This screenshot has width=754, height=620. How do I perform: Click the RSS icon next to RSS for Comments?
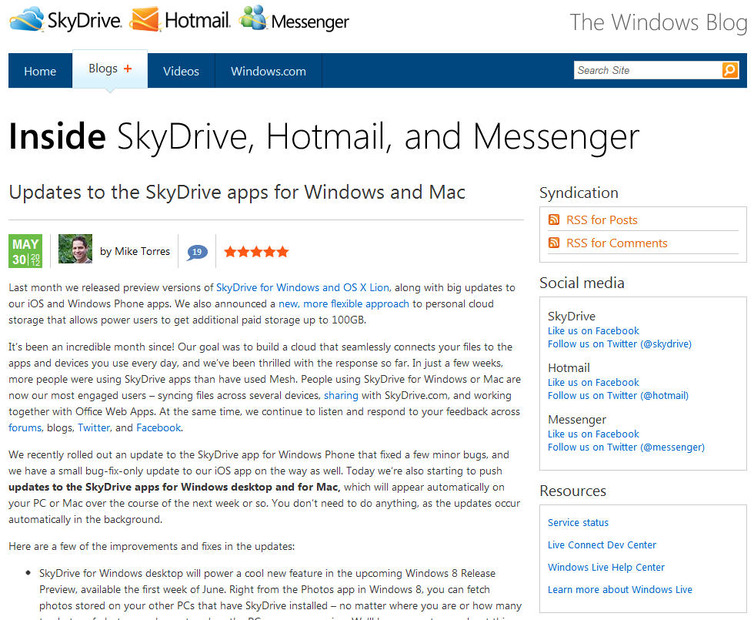click(x=554, y=243)
